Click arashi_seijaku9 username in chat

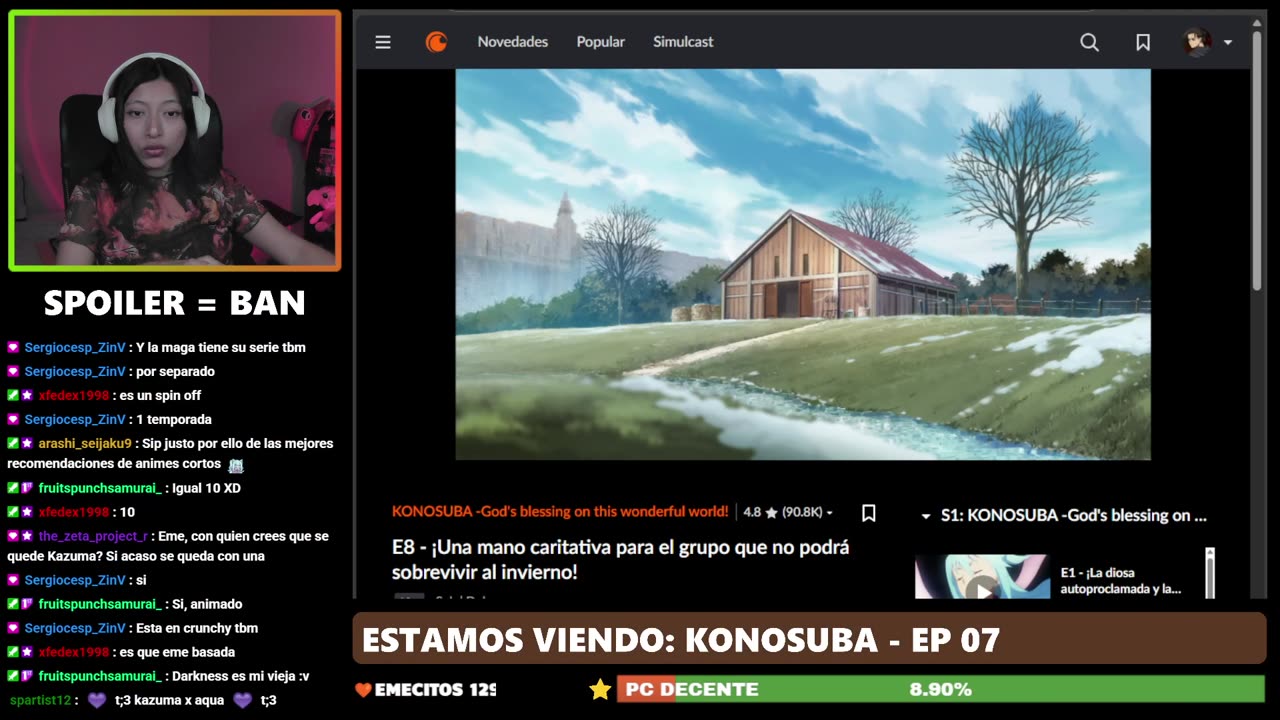(85, 443)
